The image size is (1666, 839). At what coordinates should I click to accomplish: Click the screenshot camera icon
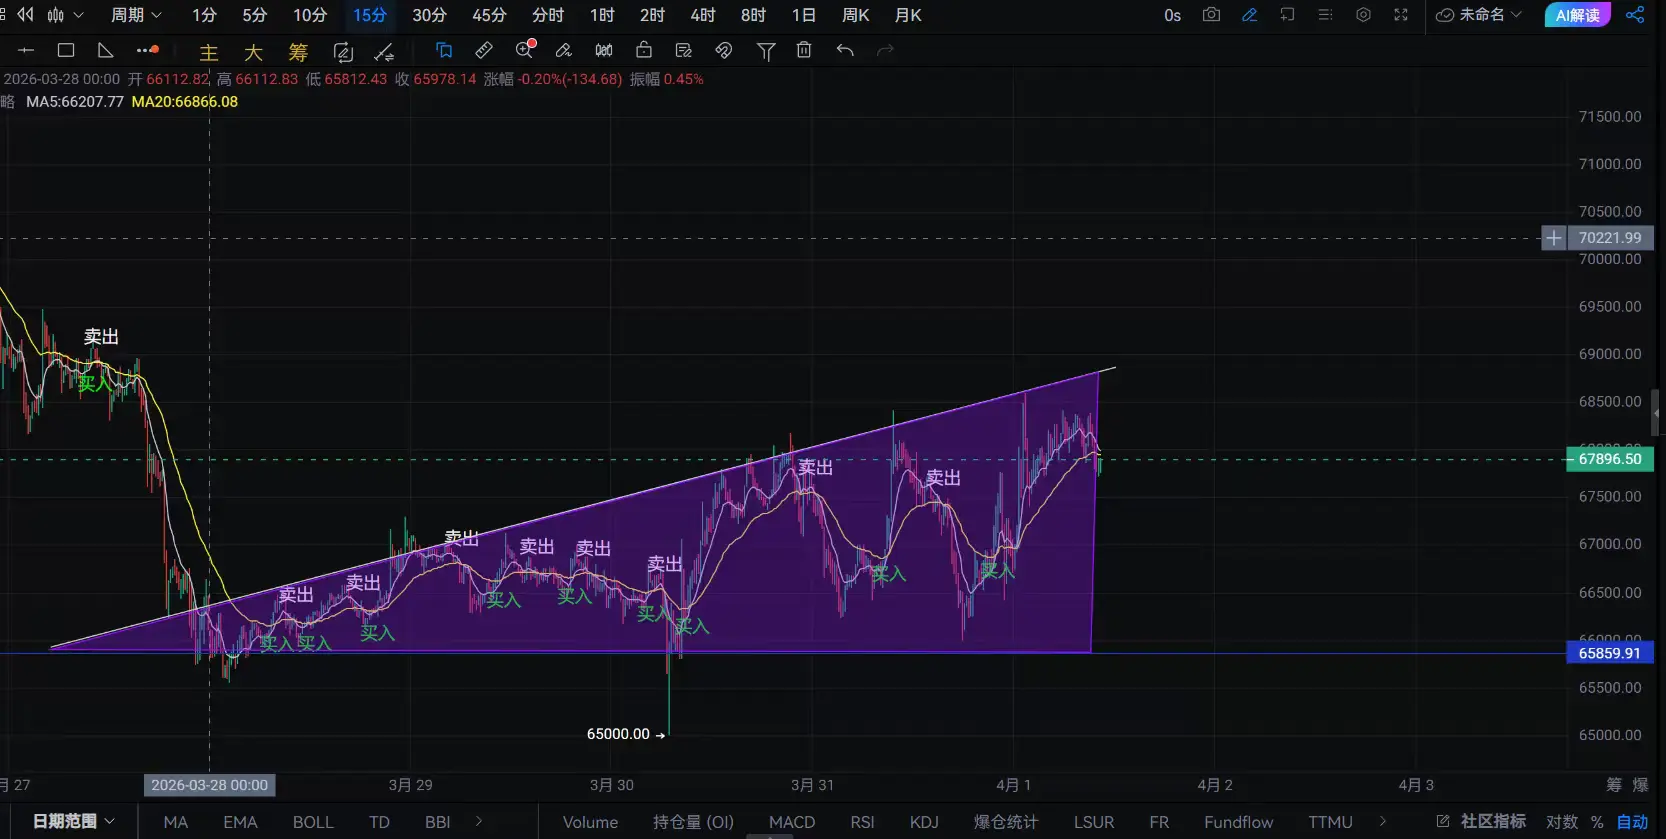point(1211,15)
